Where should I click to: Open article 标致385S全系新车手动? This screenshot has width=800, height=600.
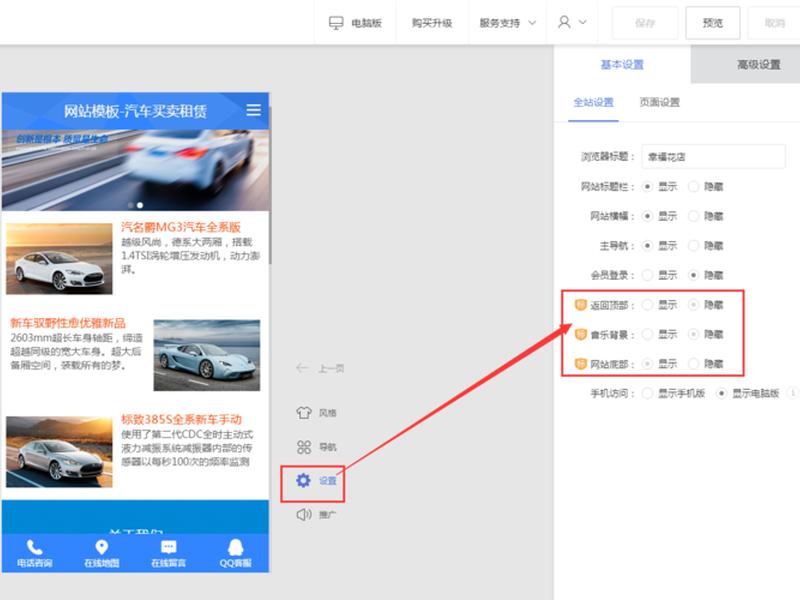pos(181,419)
